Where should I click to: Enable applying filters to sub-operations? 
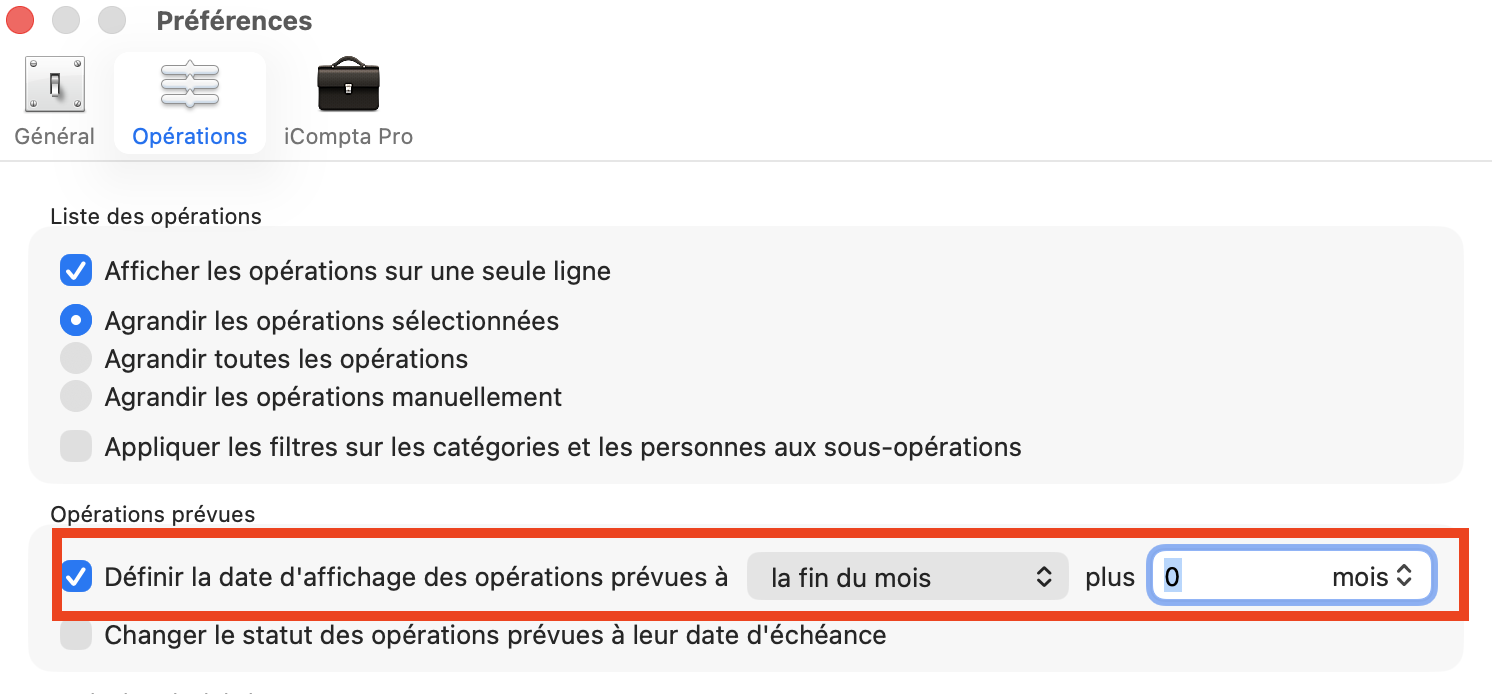76,446
